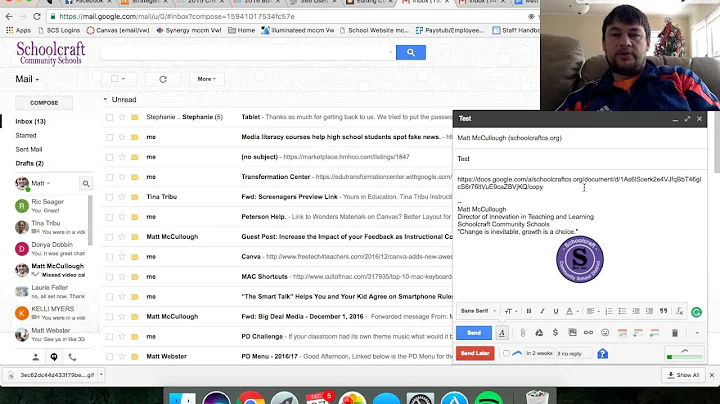Open Starred folder
The image size is (720, 404).
tap(26, 135)
